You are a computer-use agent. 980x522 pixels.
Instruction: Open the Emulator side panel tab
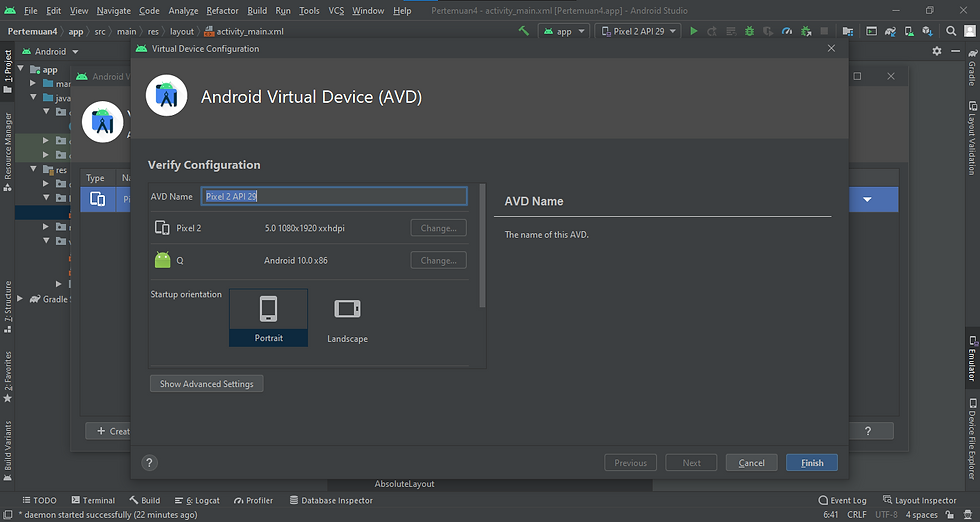tap(972, 358)
